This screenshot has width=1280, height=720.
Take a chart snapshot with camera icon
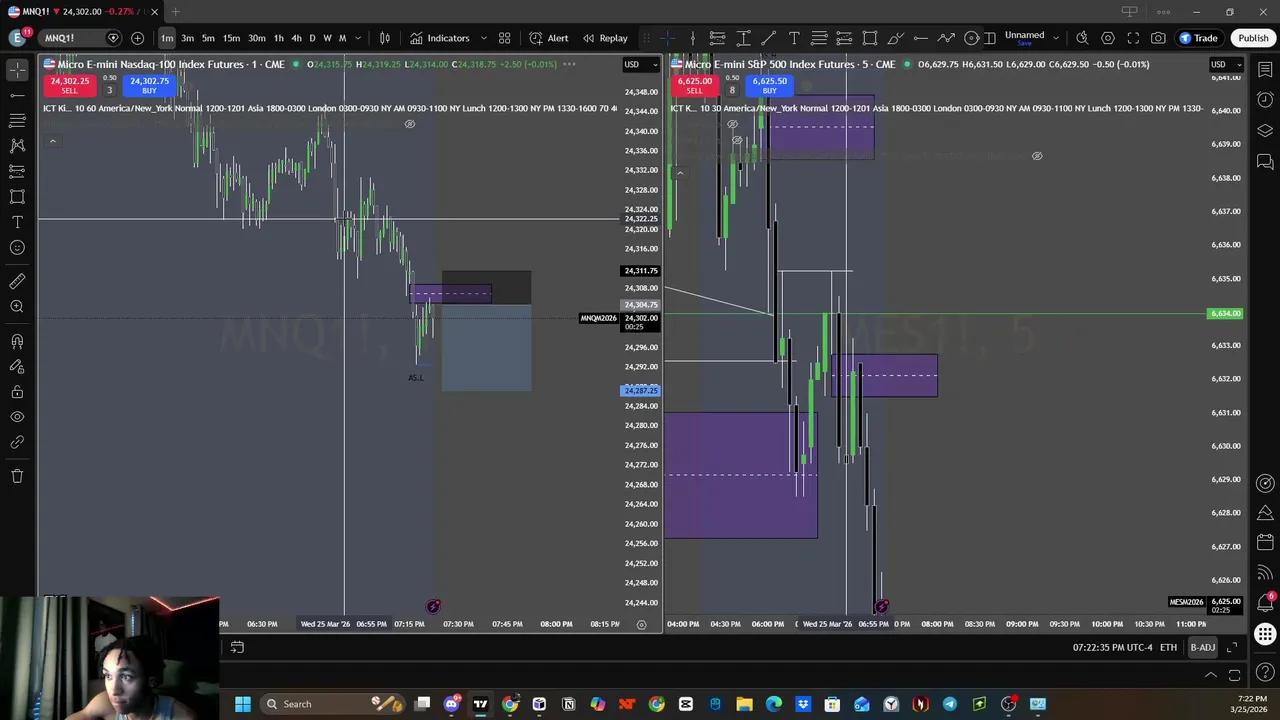[x=1158, y=38]
